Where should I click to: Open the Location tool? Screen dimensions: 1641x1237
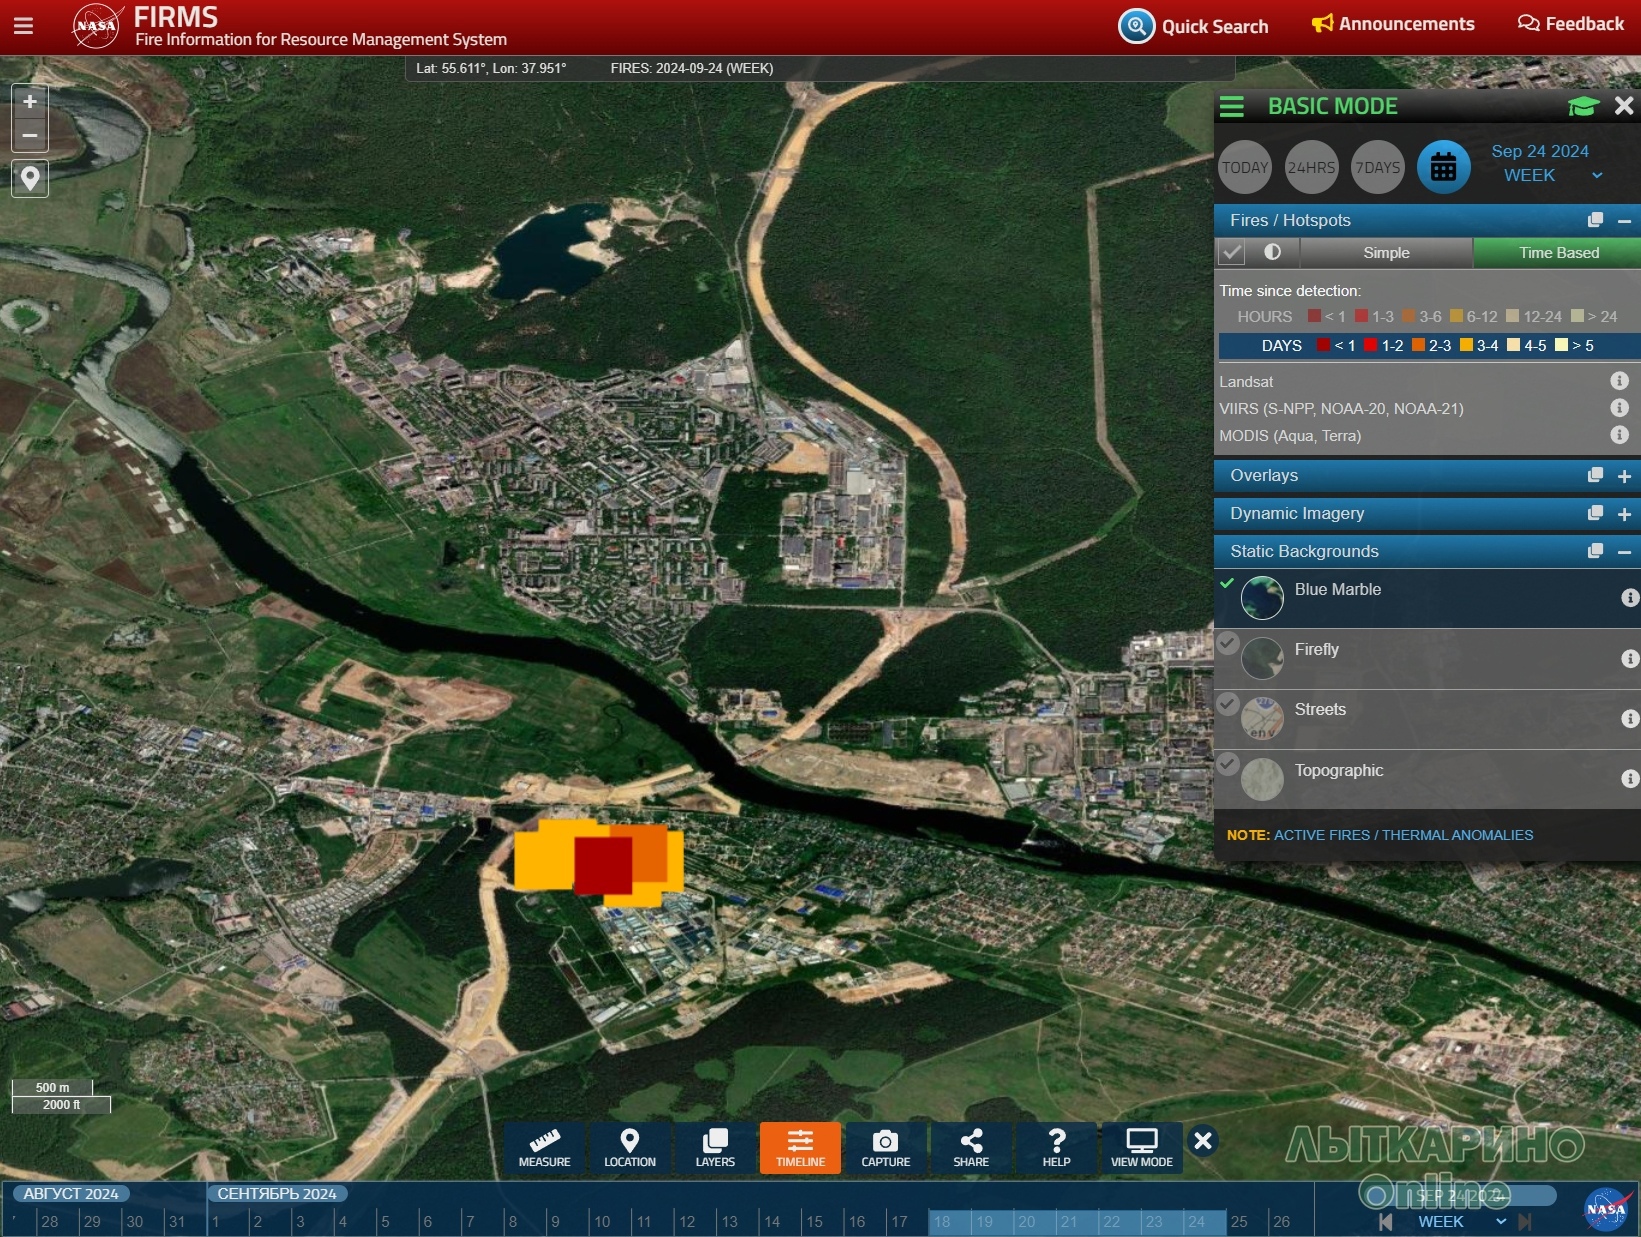(x=630, y=1148)
